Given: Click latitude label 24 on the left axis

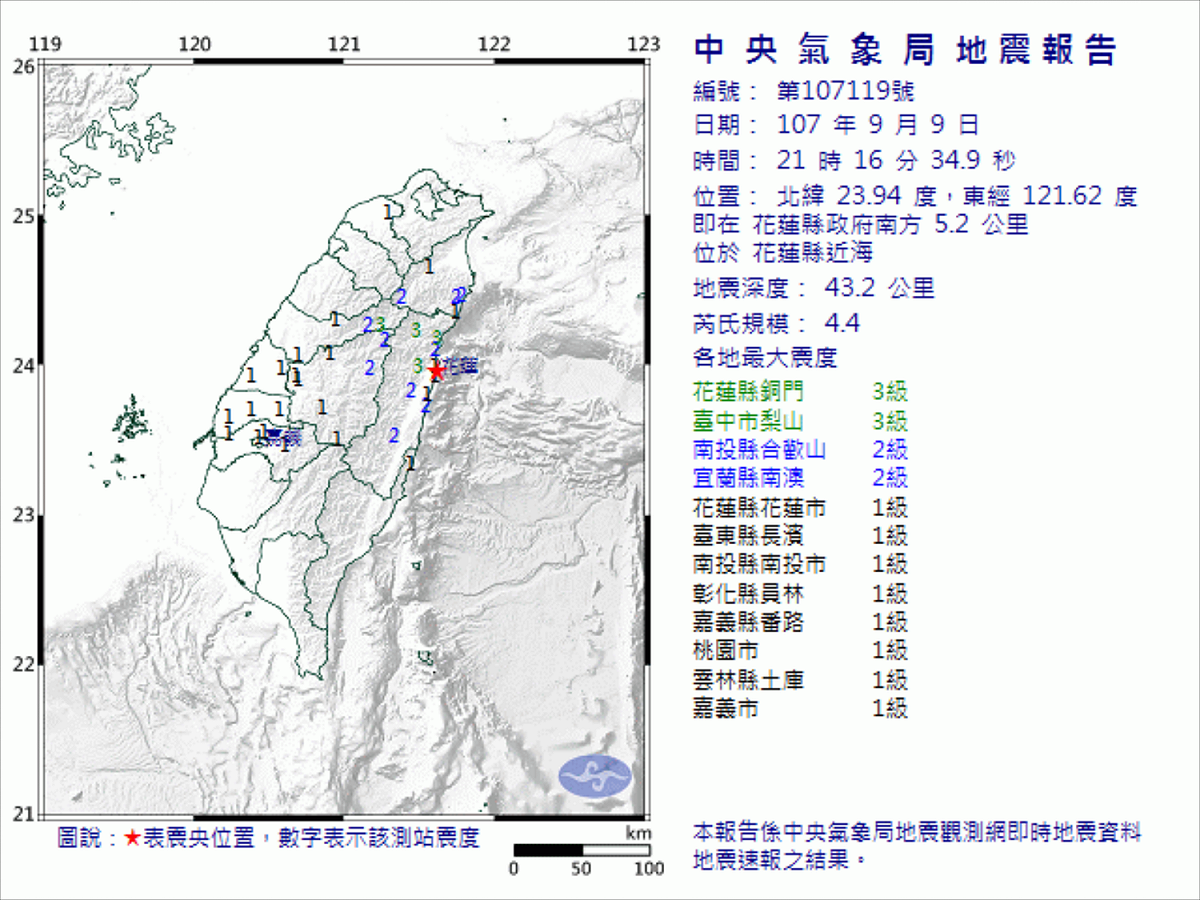Looking at the screenshot, I should point(25,365).
